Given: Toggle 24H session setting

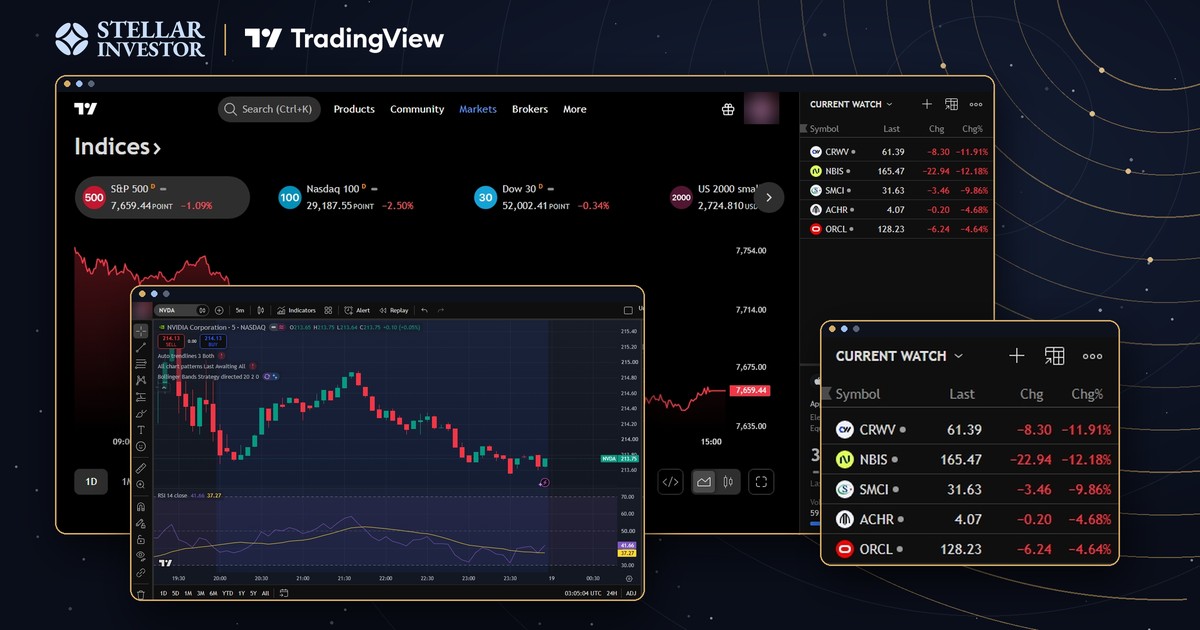Looking at the screenshot, I should coord(612,593).
